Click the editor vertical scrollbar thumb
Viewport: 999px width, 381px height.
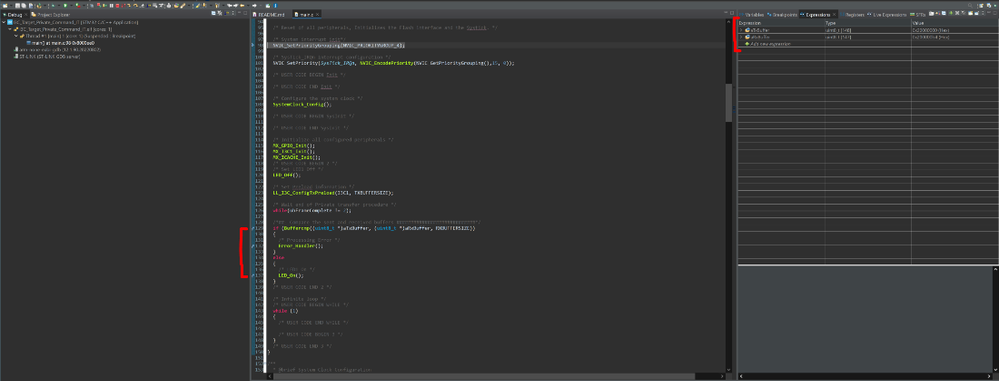(729, 102)
